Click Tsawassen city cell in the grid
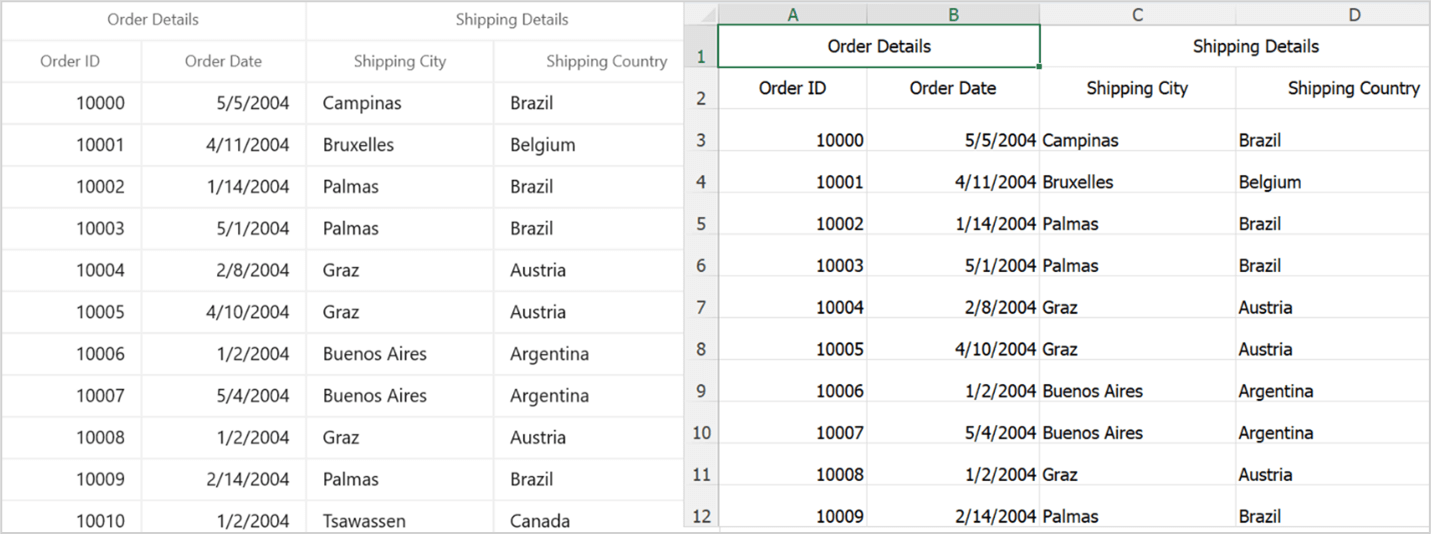 pos(361,520)
